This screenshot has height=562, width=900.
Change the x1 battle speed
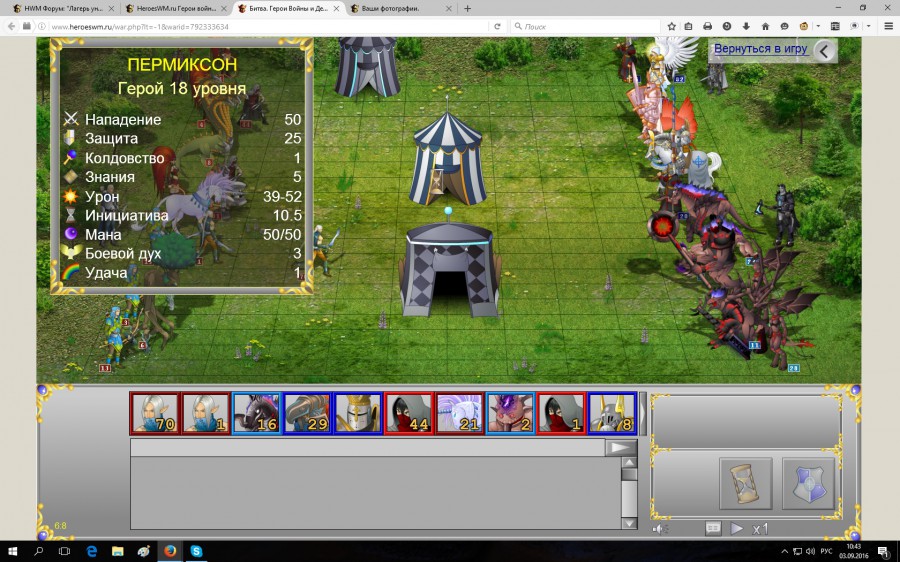tap(760, 529)
